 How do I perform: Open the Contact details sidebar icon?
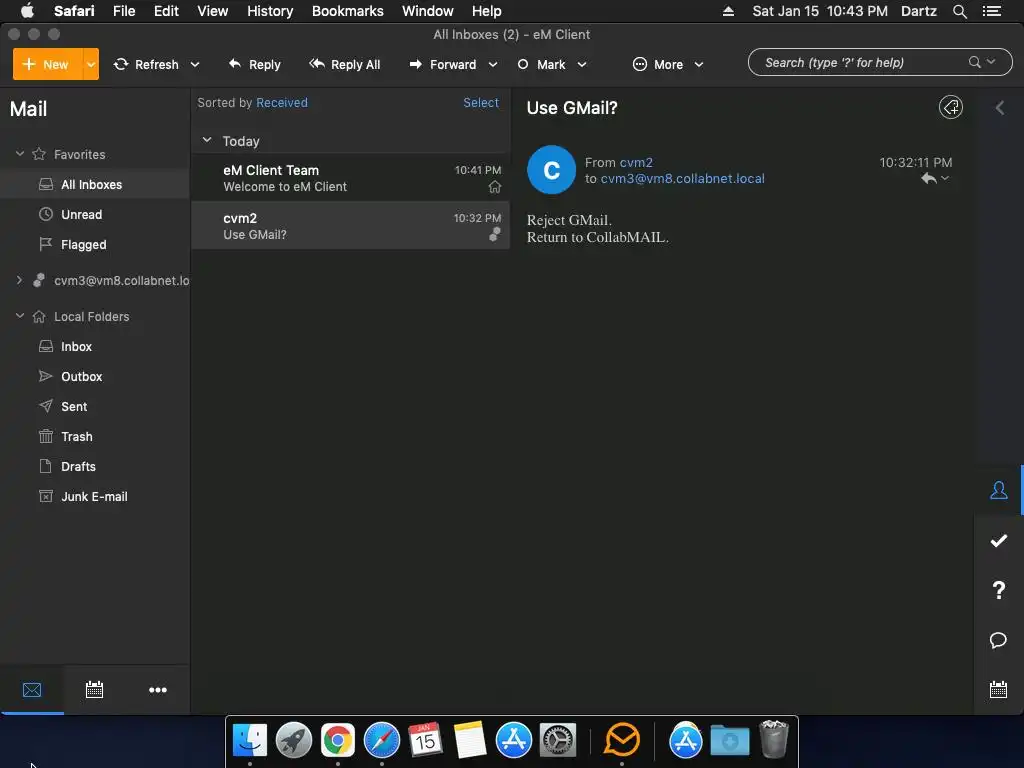click(999, 490)
